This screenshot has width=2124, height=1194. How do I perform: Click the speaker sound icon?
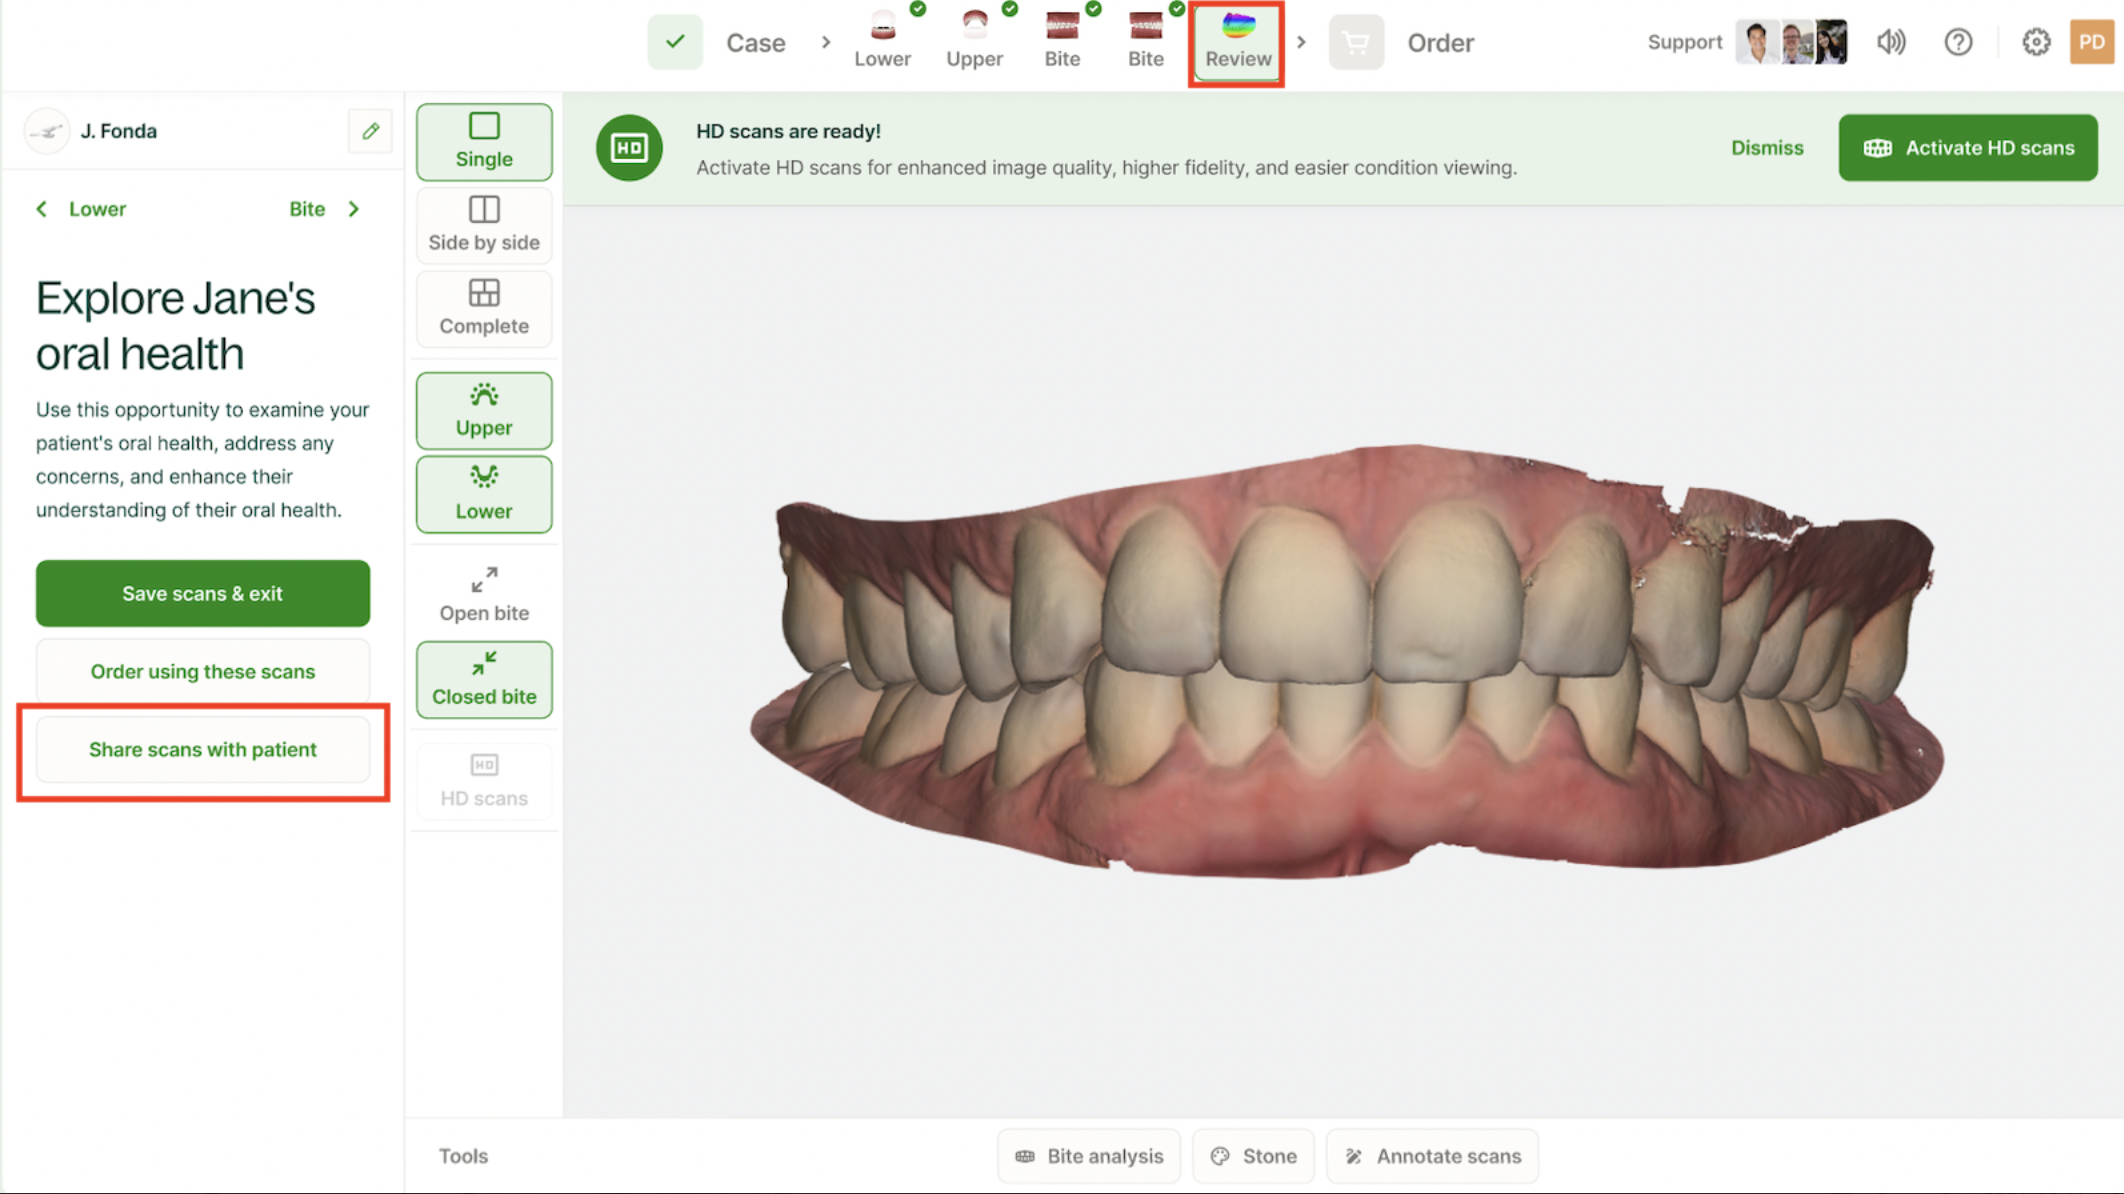tap(1890, 42)
